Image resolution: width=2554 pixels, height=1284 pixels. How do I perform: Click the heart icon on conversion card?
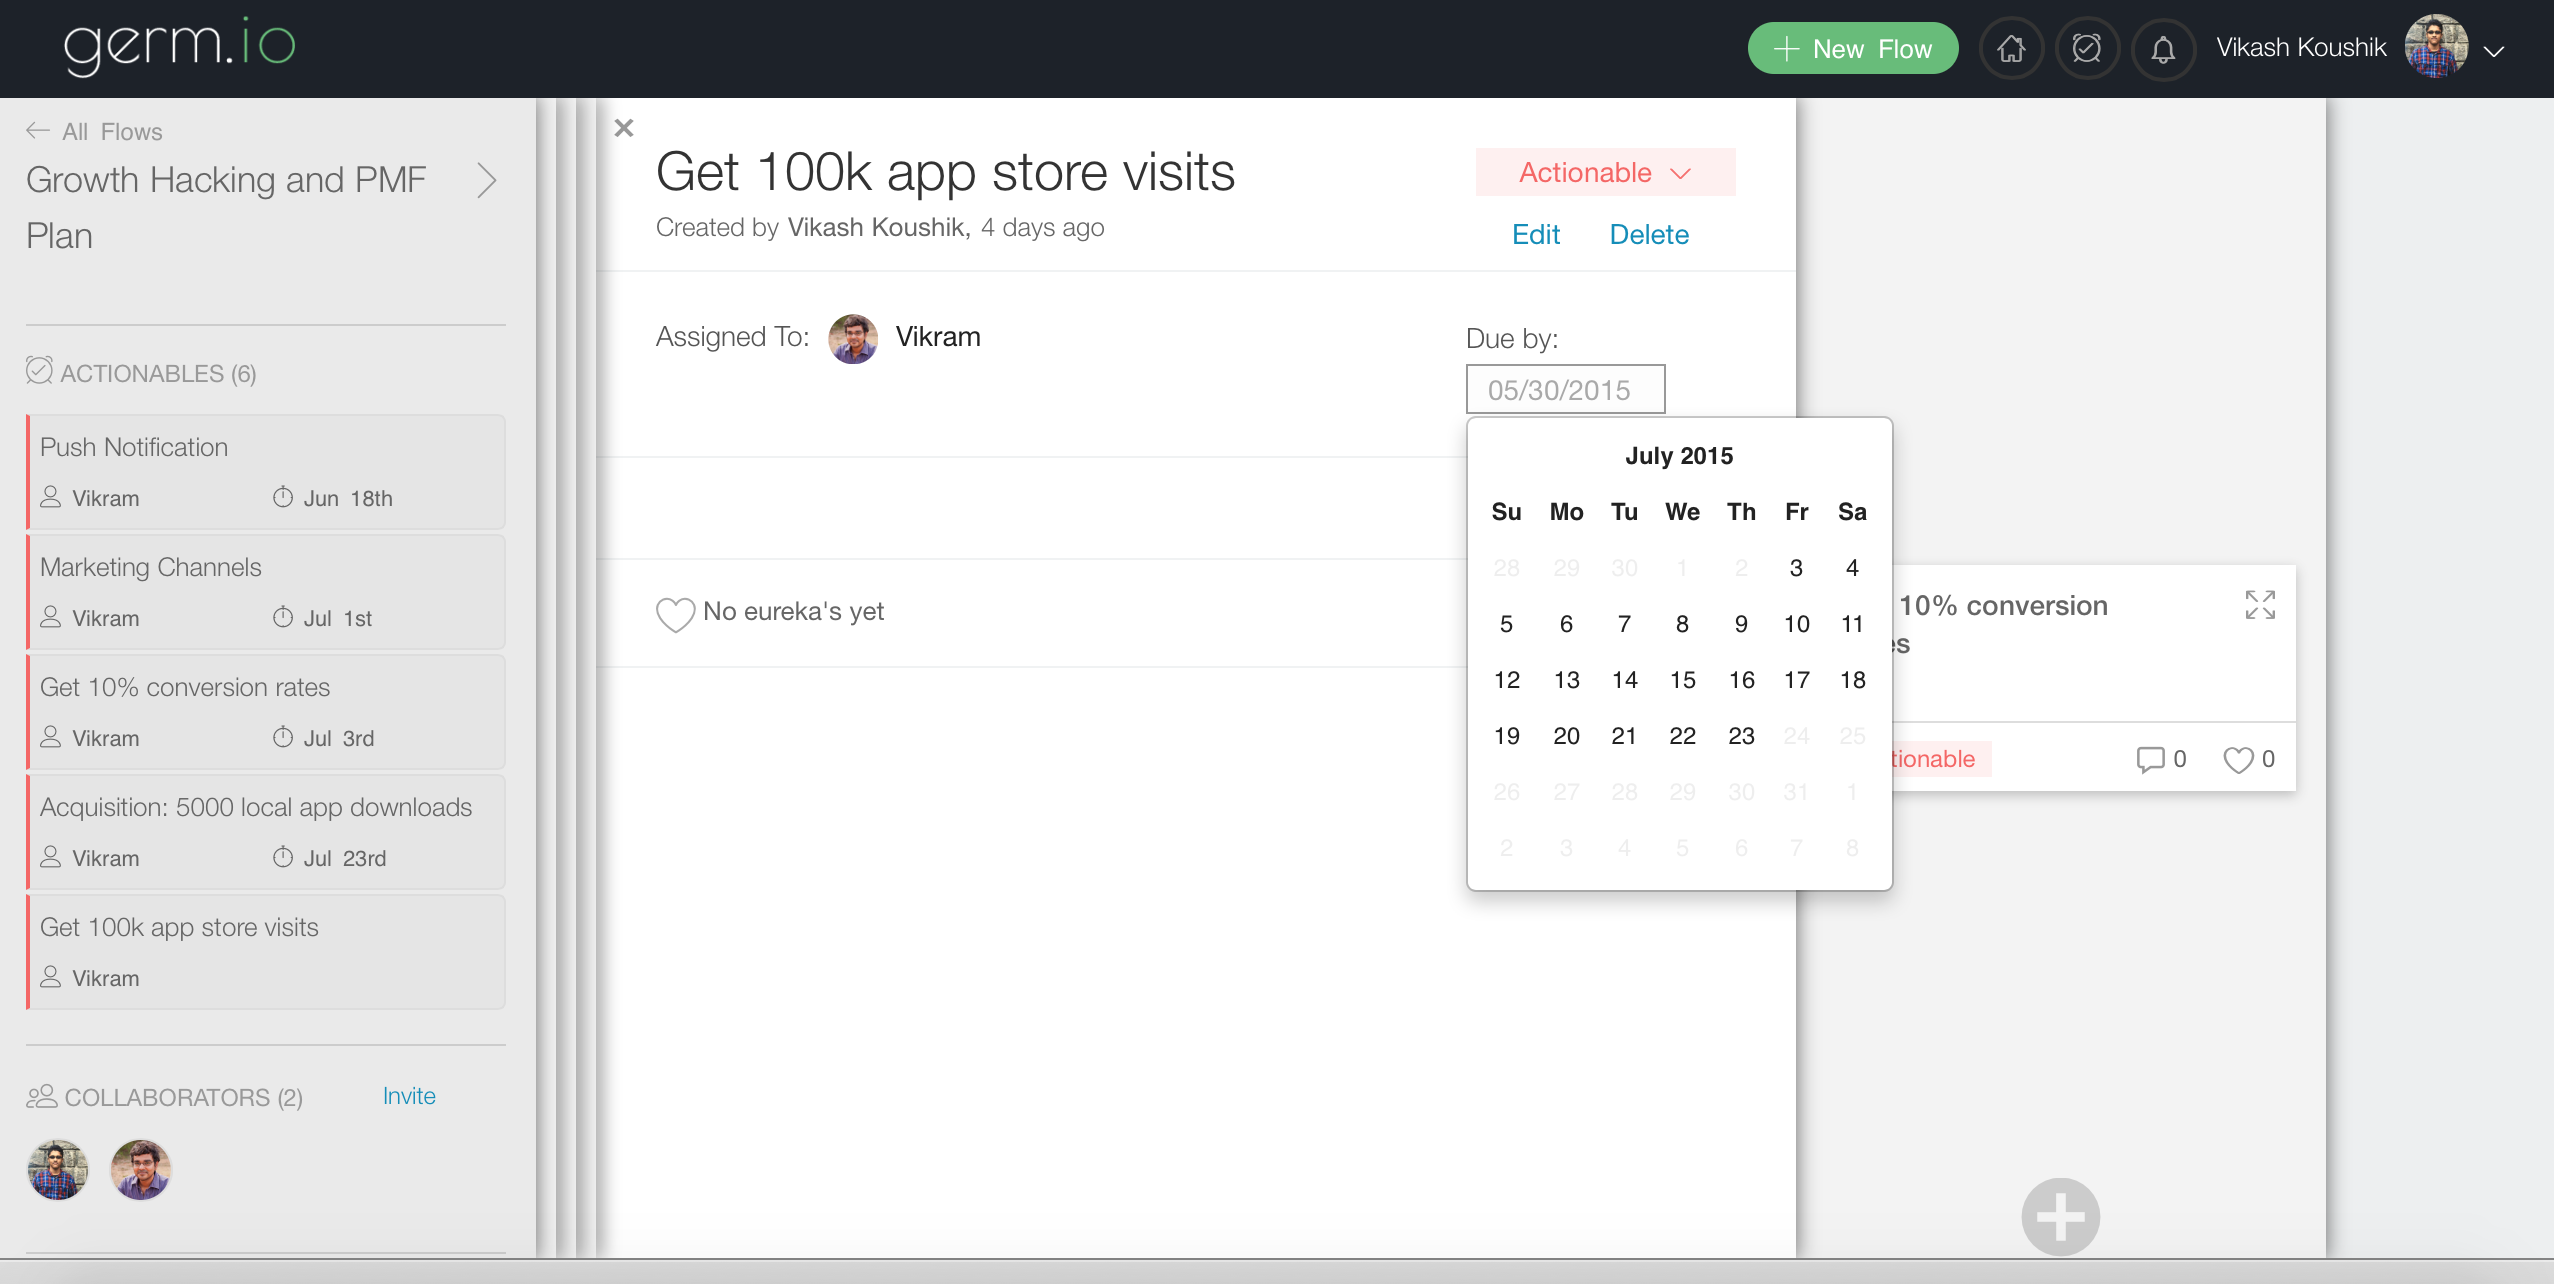tap(2238, 760)
